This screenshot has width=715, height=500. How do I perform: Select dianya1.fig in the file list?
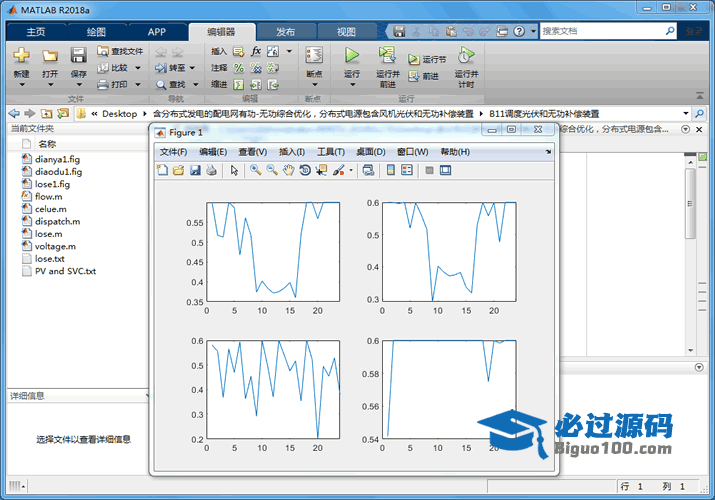(x=57, y=160)
